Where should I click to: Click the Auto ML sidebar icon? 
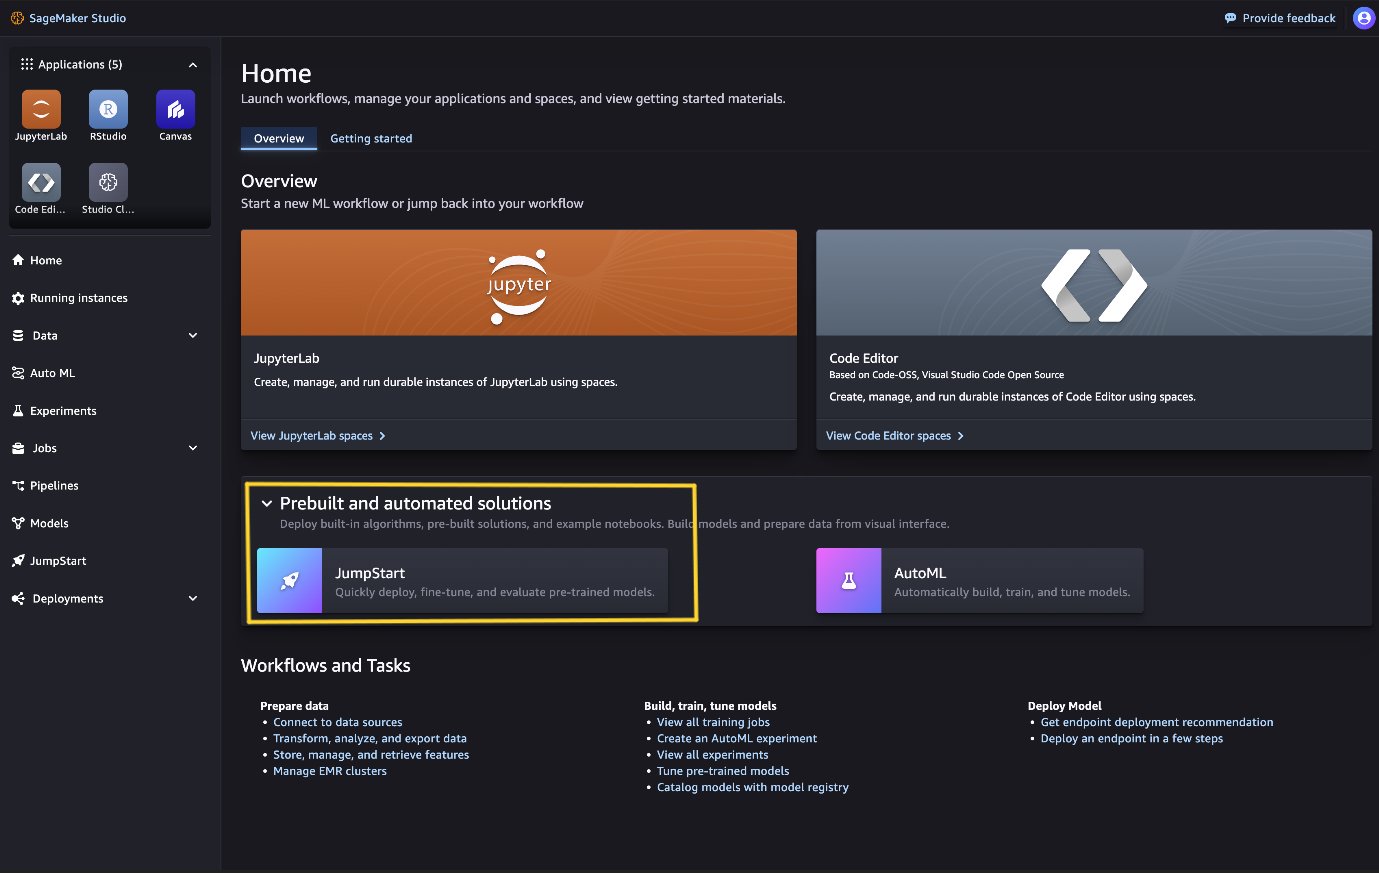tap(18, 373)
